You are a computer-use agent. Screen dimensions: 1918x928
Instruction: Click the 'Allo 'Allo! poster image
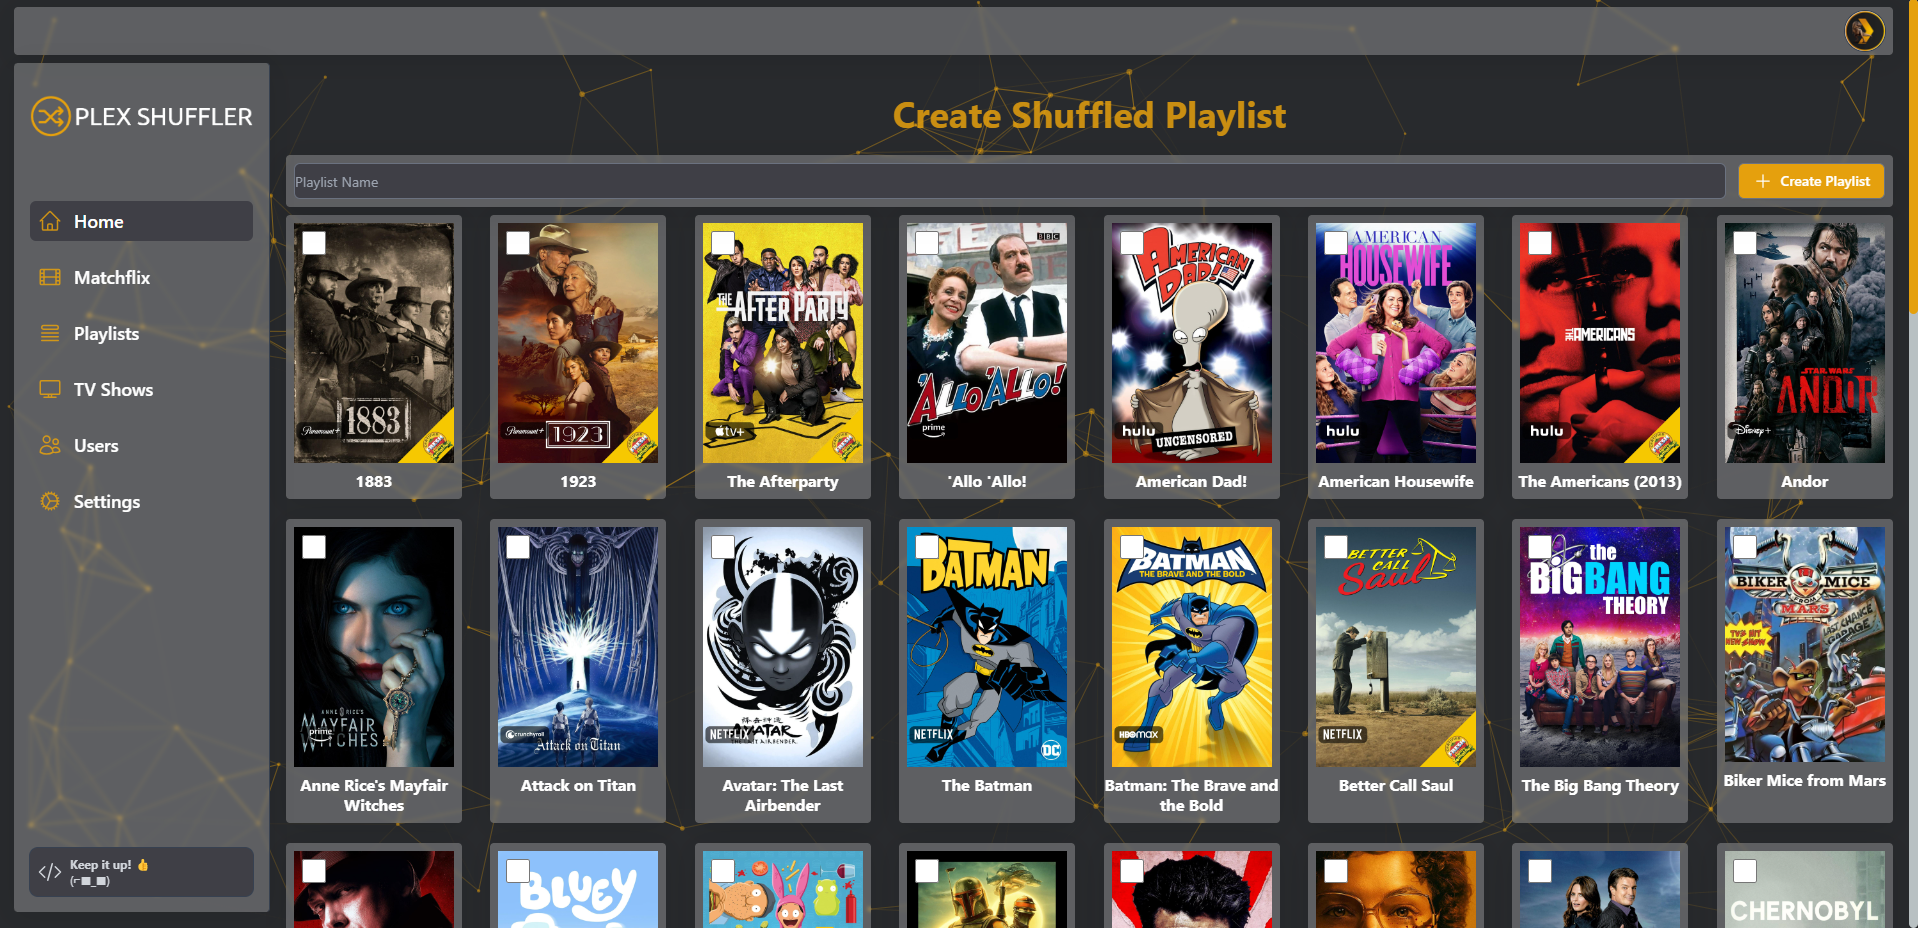[x=987, y=343]
